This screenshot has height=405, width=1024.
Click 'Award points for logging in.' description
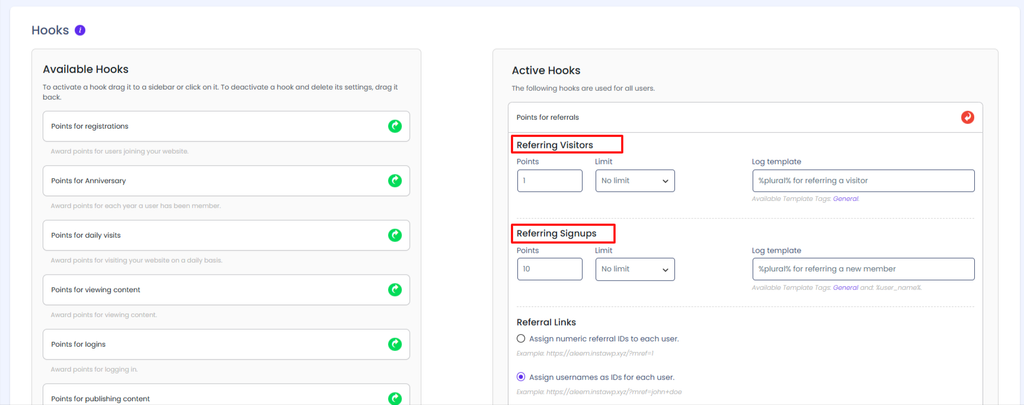point(94,370)
